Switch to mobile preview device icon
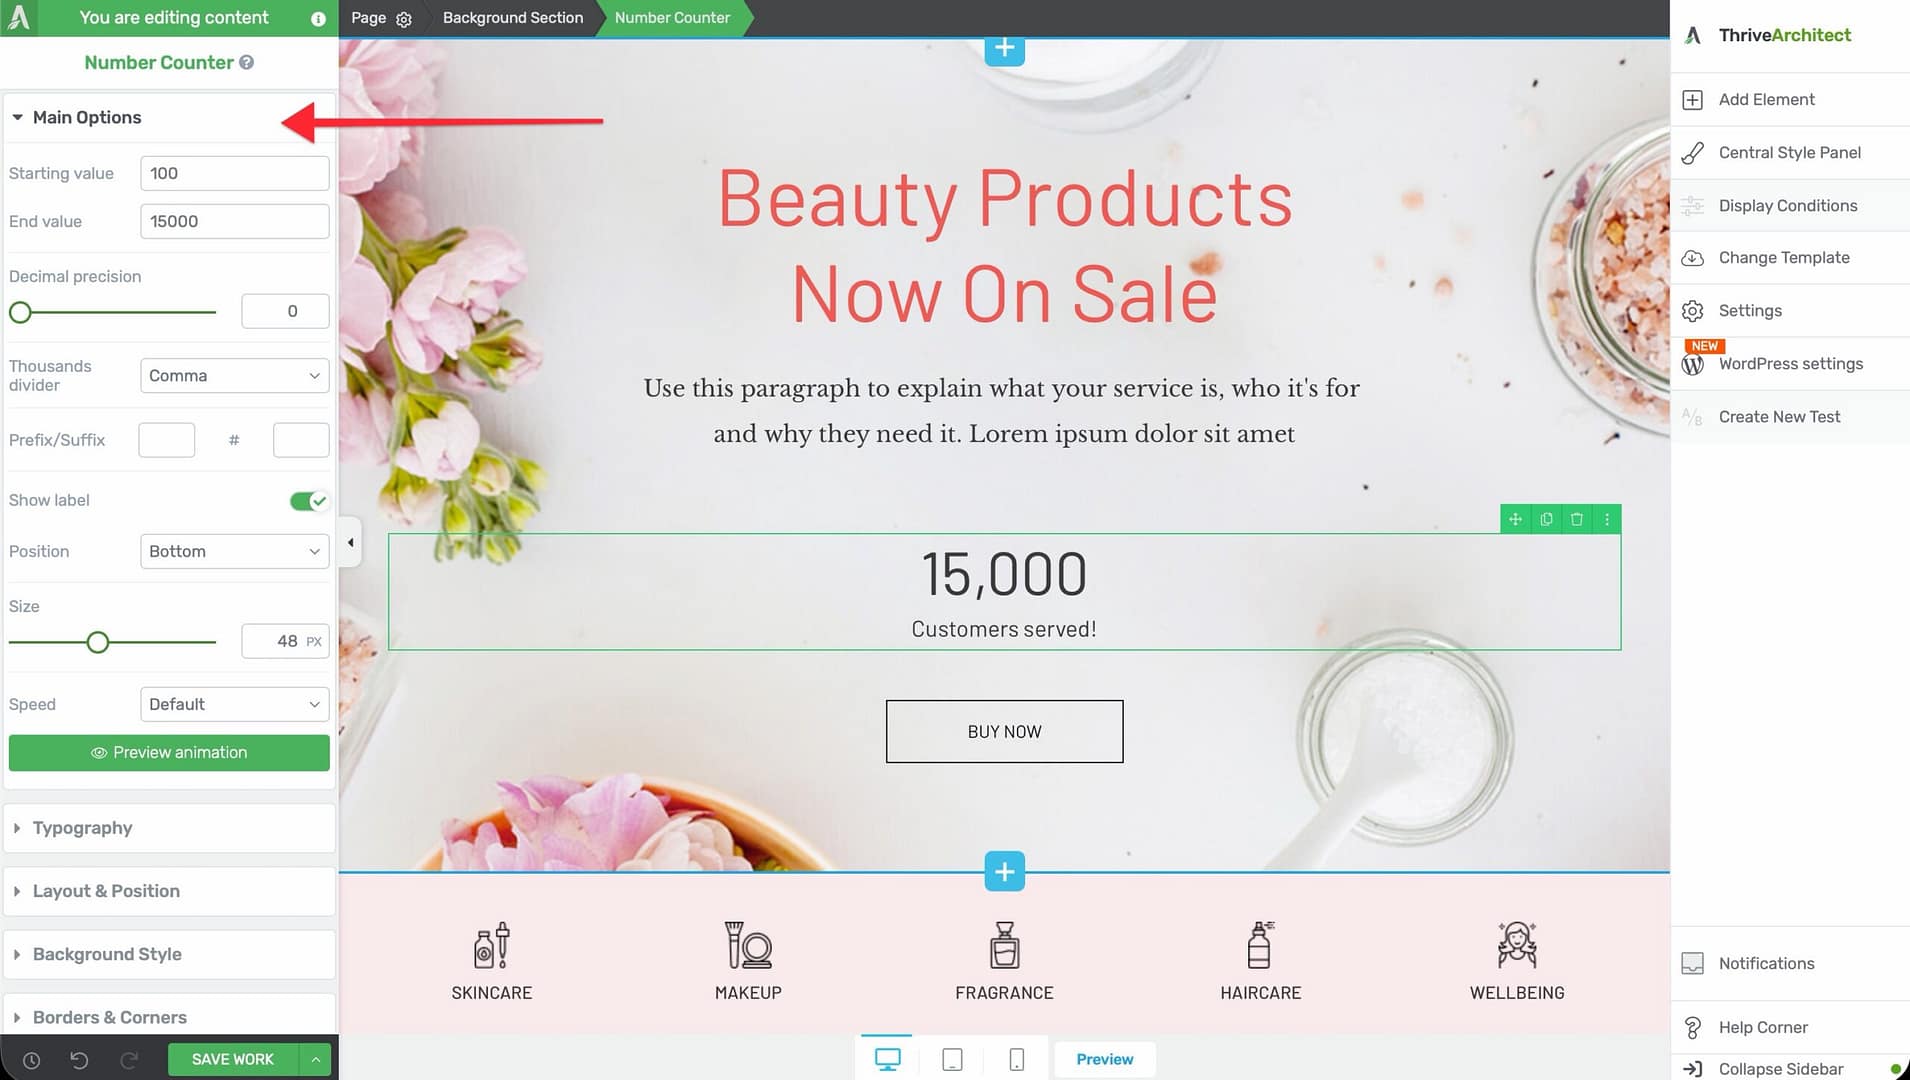The width and height of the screenshot is (1910, 1080). click(1016, 1059)
